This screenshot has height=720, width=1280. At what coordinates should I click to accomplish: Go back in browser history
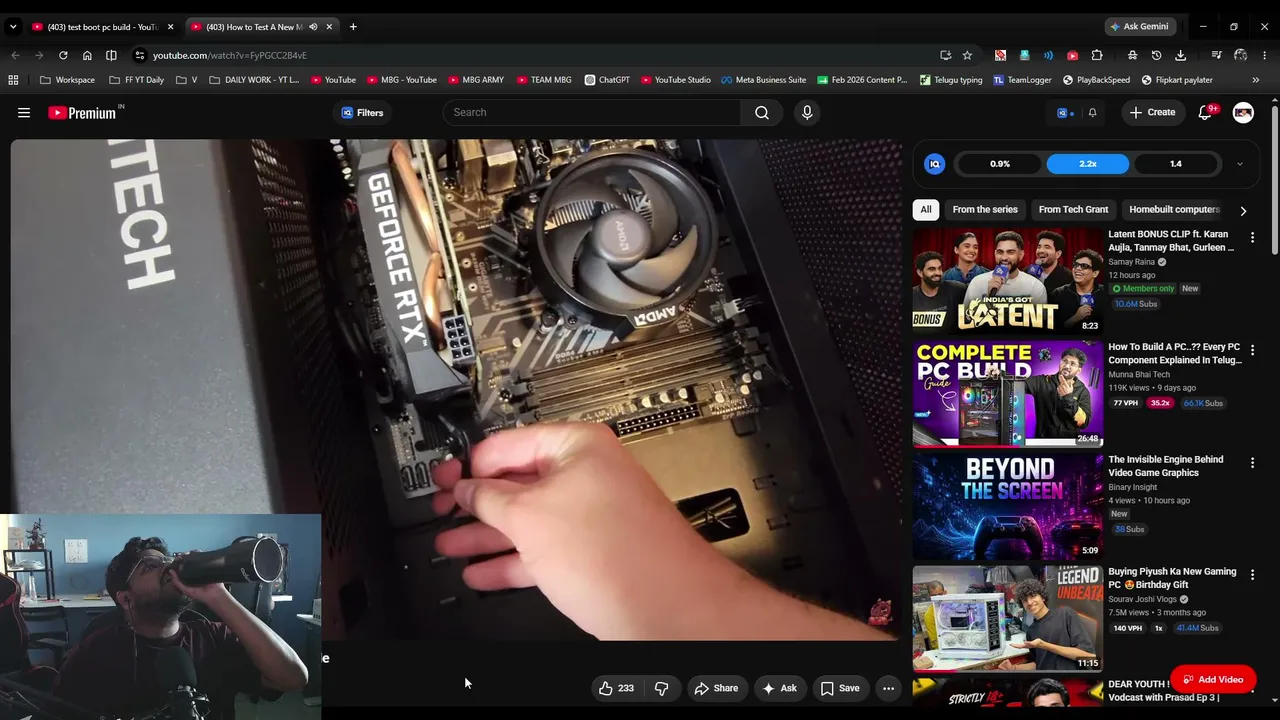point(15,55)
